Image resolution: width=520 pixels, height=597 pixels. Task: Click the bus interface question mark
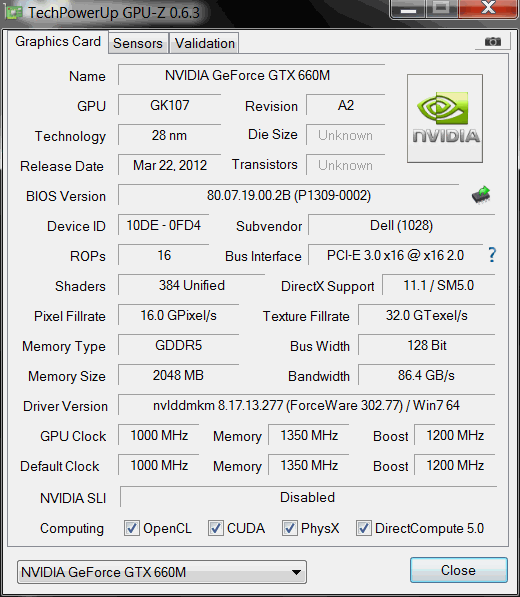(492, 255)
